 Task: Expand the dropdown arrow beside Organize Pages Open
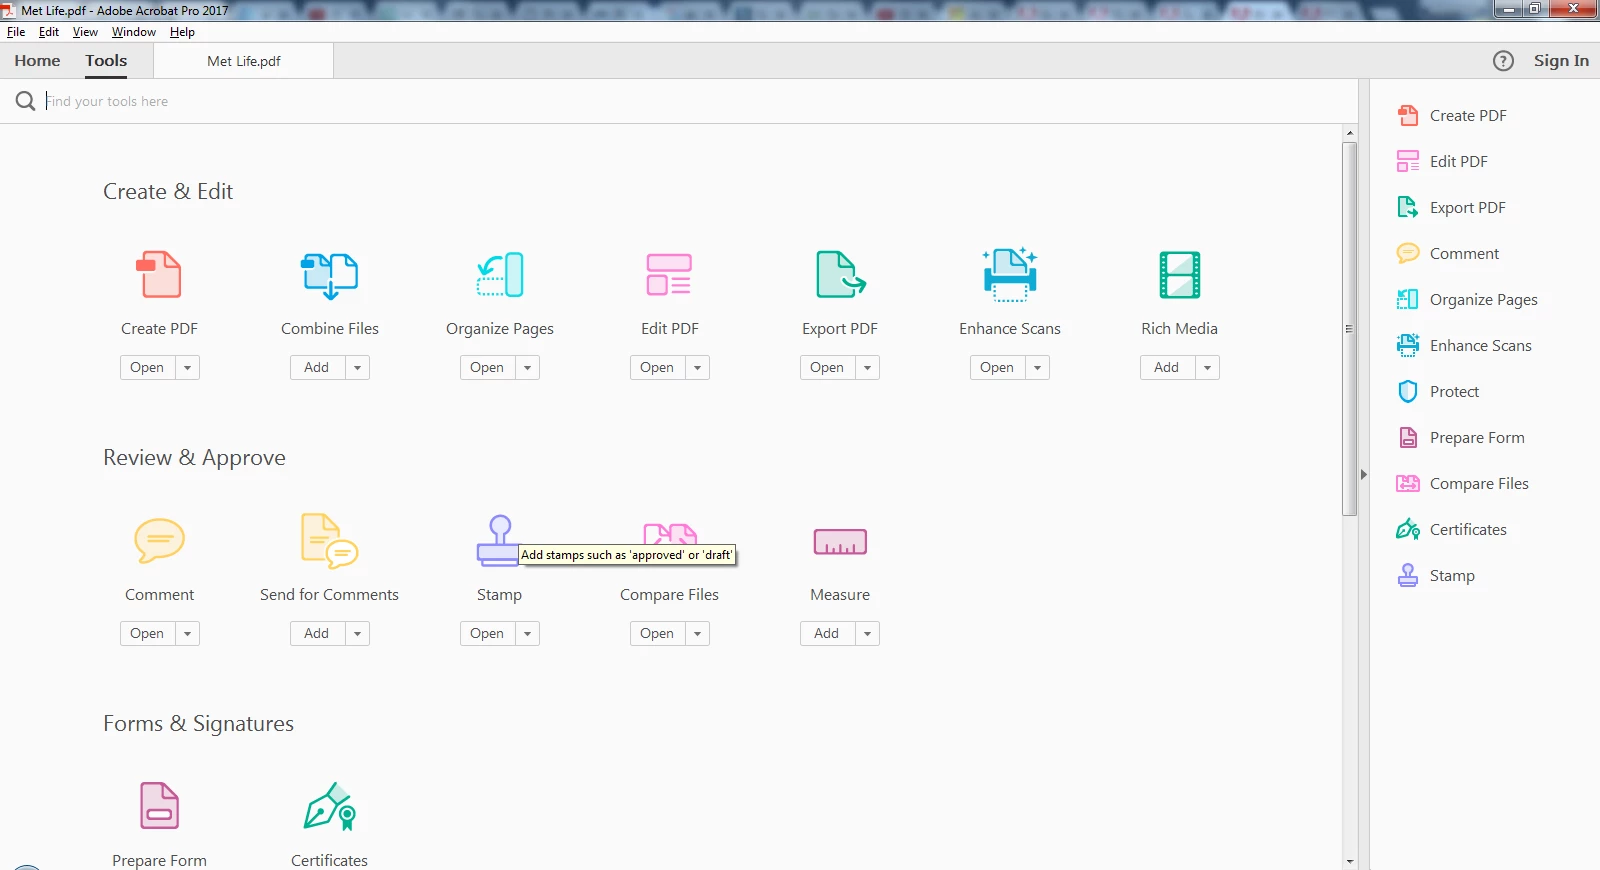click(527, 368)
